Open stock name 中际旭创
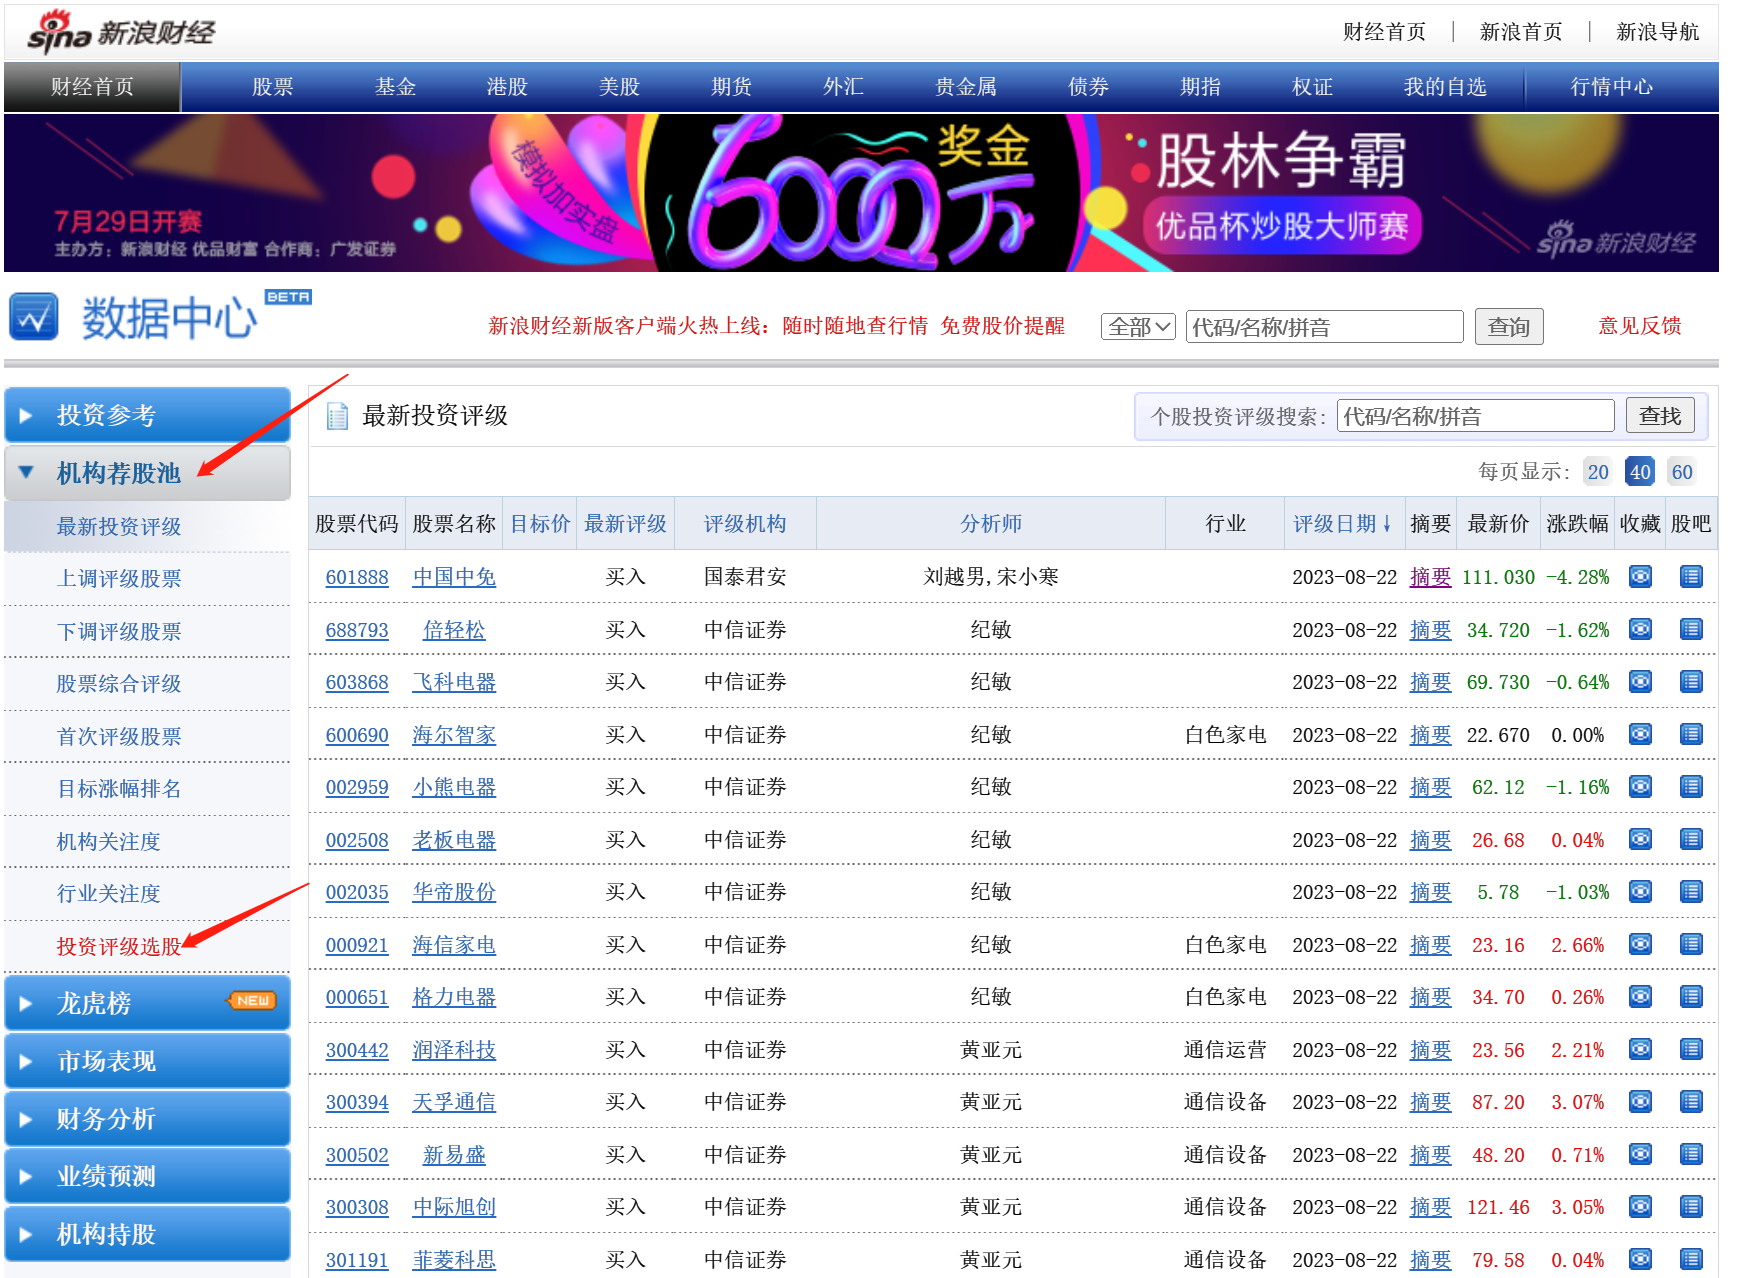Screen dimensions: 1737x1278 [454, 1207]
